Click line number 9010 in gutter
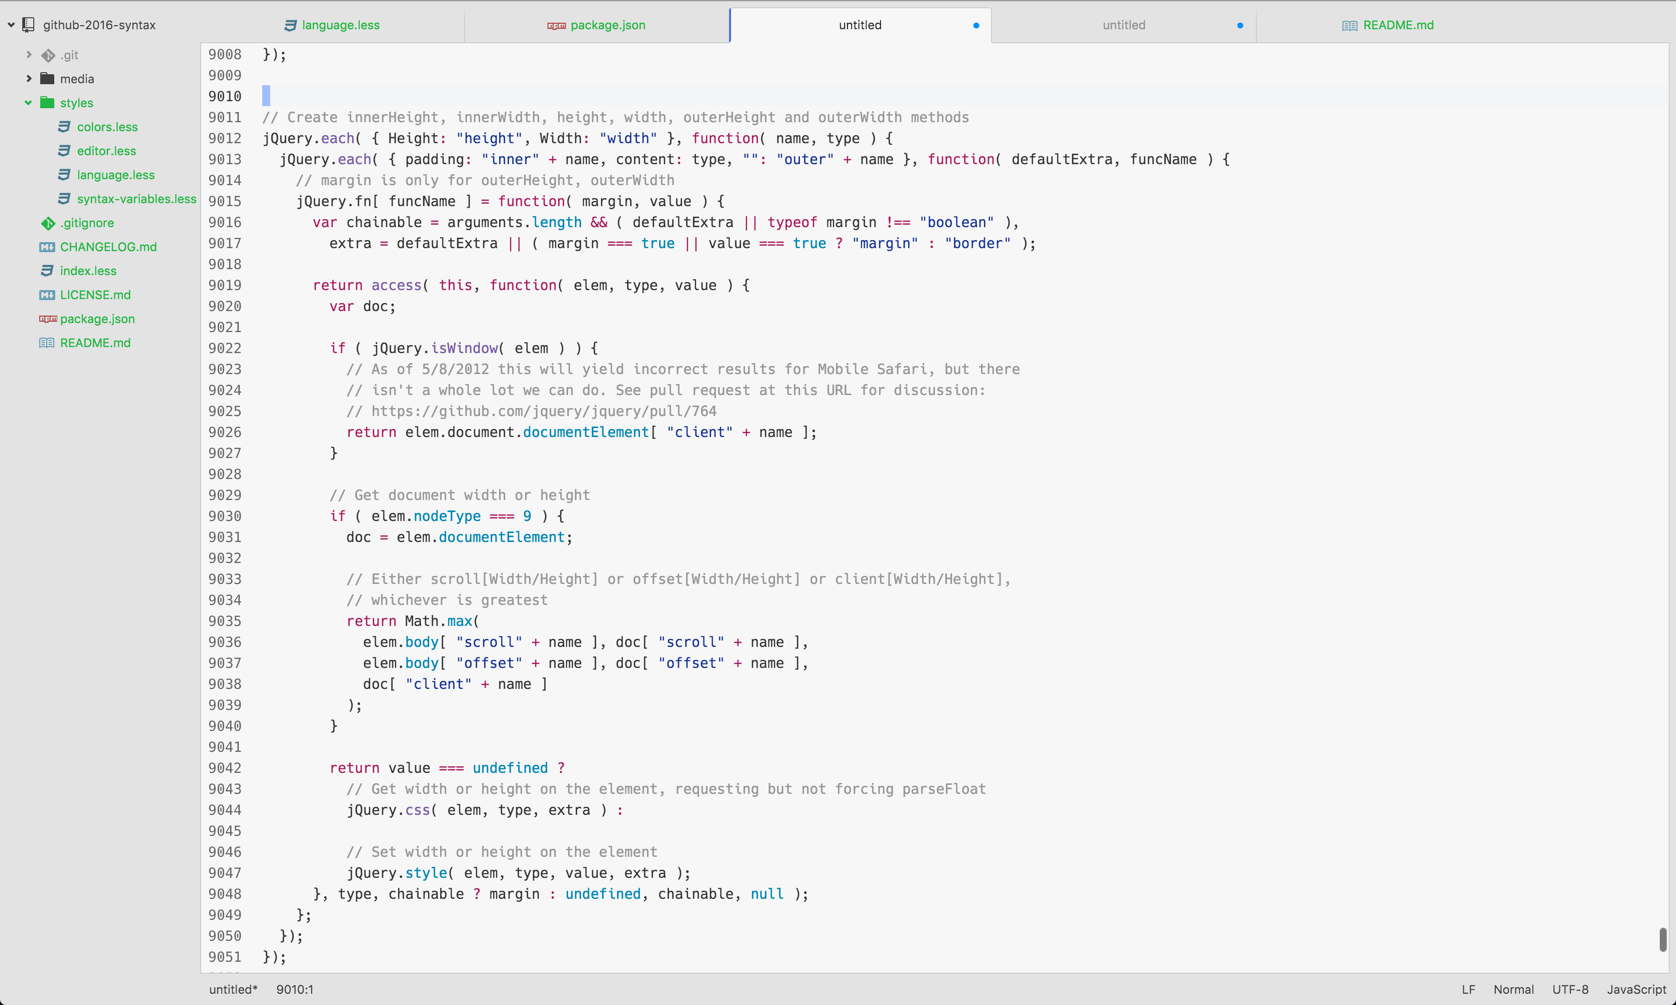Screen dimensions: 1676x1005 tap(225, 96)
